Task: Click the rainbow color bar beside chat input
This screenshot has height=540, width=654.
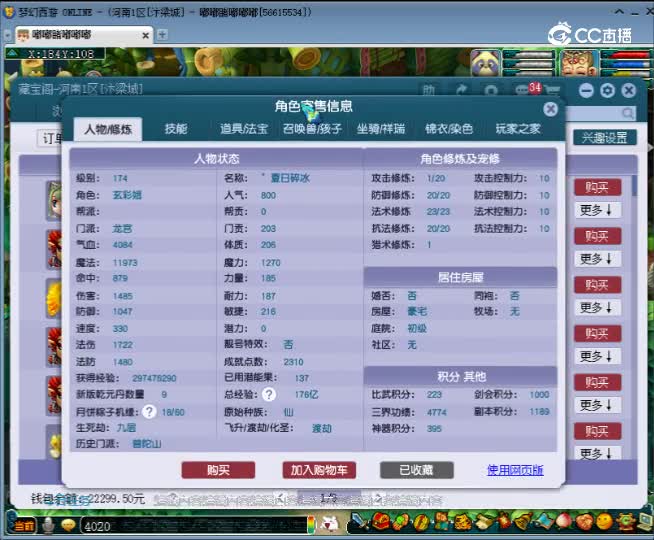Action: tap(311, 525)
